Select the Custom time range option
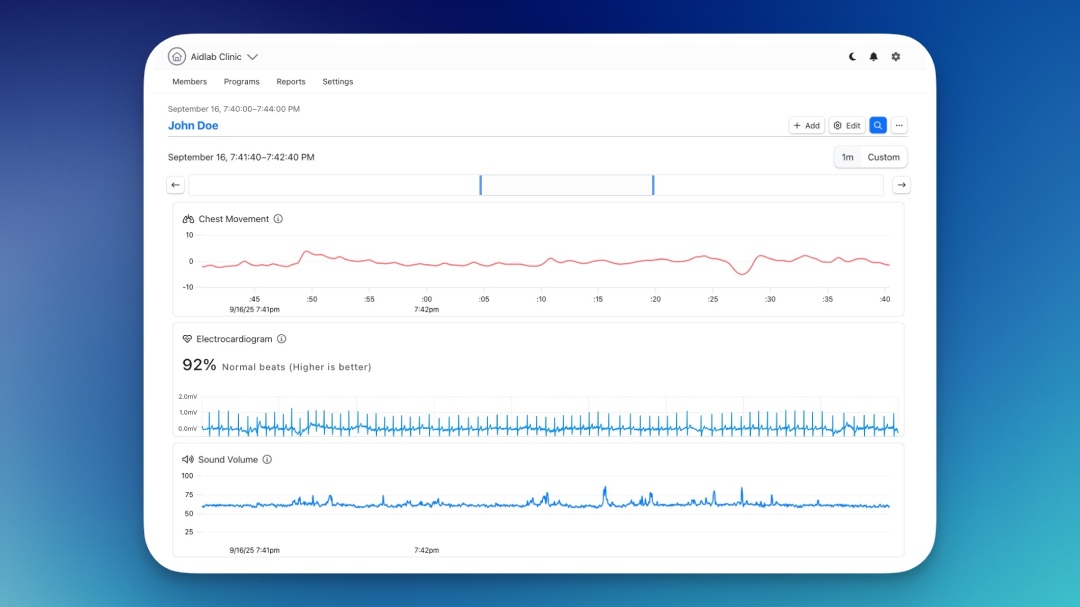This screenshot has height=607, width=1080. pyautogui.click(x=883, y=158)
